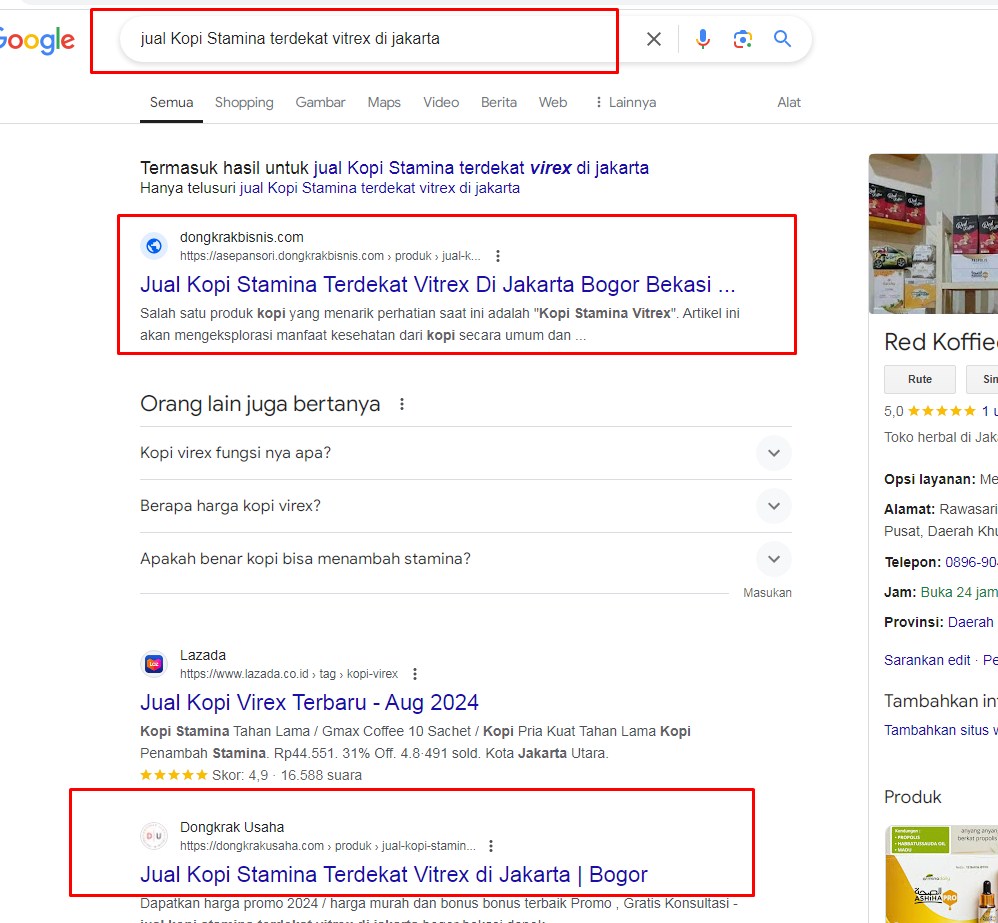
Task: Click the dongkrakbisnis.com globe favicon
Action: (154, 246)
